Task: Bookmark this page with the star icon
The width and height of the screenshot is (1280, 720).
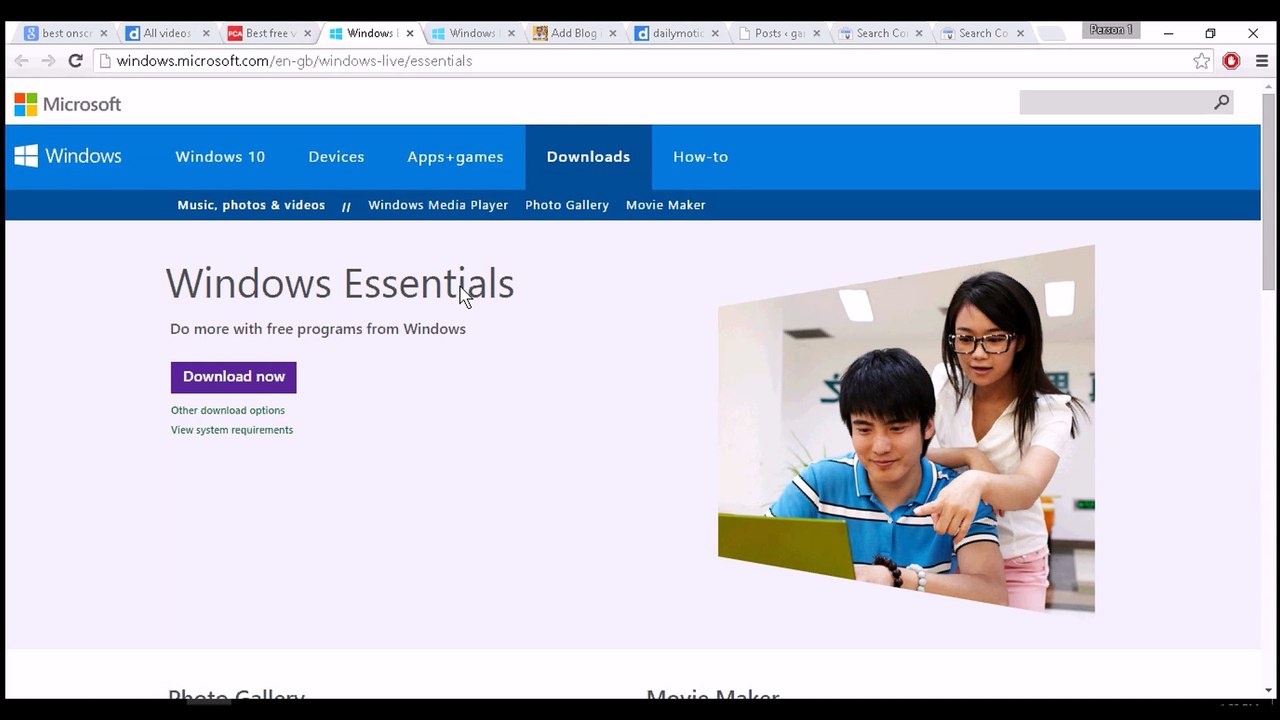Action: [x=1201, y=61]
